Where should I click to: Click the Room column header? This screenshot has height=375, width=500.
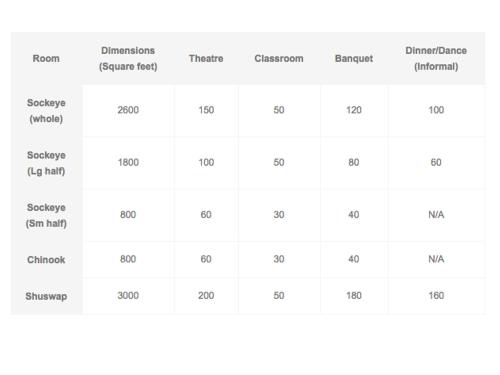[x=46, y=59]
